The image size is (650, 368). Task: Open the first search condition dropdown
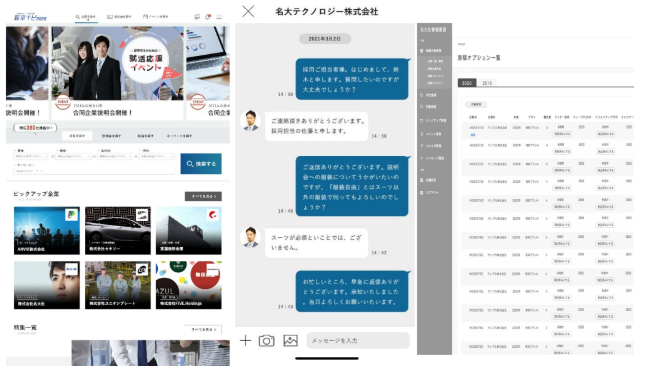point(32,157)
